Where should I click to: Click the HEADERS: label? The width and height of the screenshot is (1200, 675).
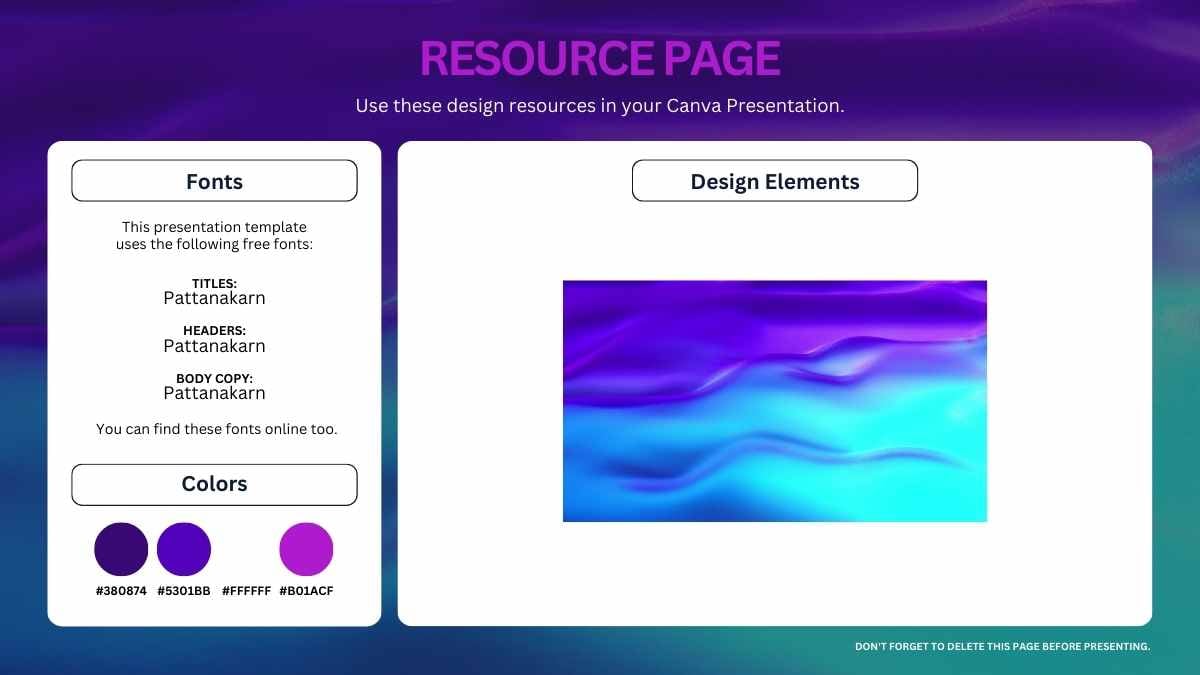pyautogui.click(x=214, y=331)
